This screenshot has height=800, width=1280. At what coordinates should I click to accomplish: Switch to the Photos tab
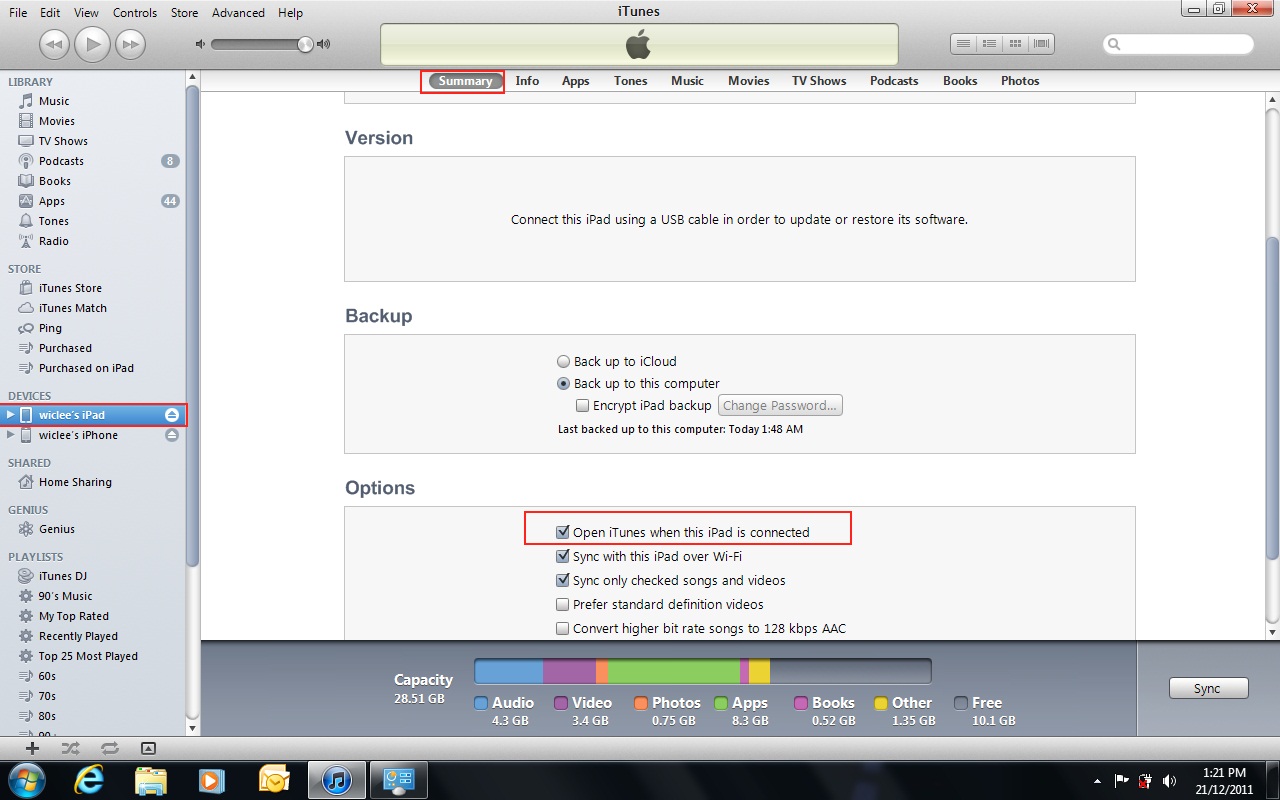coord(1020,81)
